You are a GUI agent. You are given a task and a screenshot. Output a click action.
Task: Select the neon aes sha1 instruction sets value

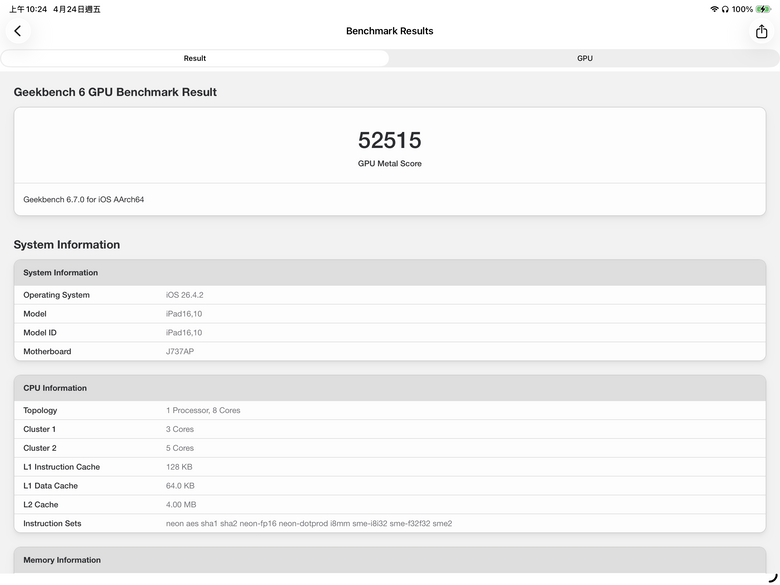309,524
